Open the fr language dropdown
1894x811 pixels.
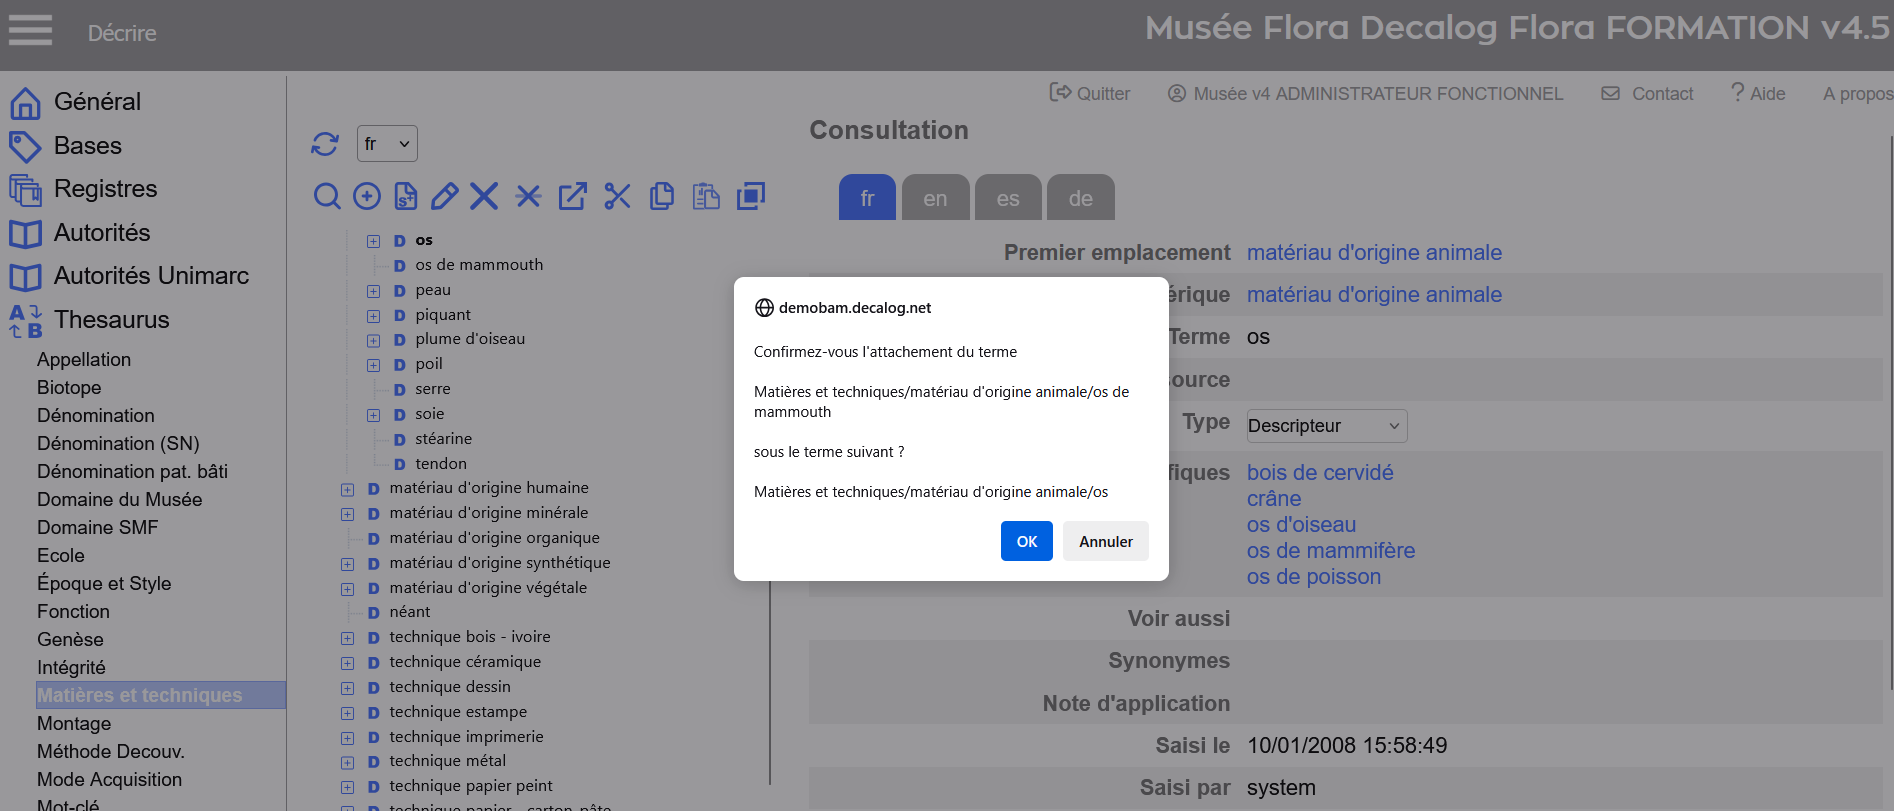click(387, 144)
